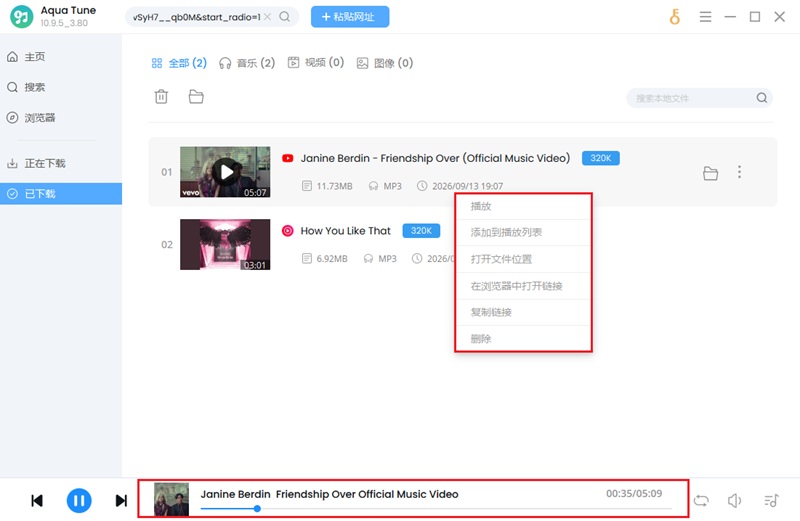Choose 复制链接 in context menu
800x521 pixels.
pos(523,312)
